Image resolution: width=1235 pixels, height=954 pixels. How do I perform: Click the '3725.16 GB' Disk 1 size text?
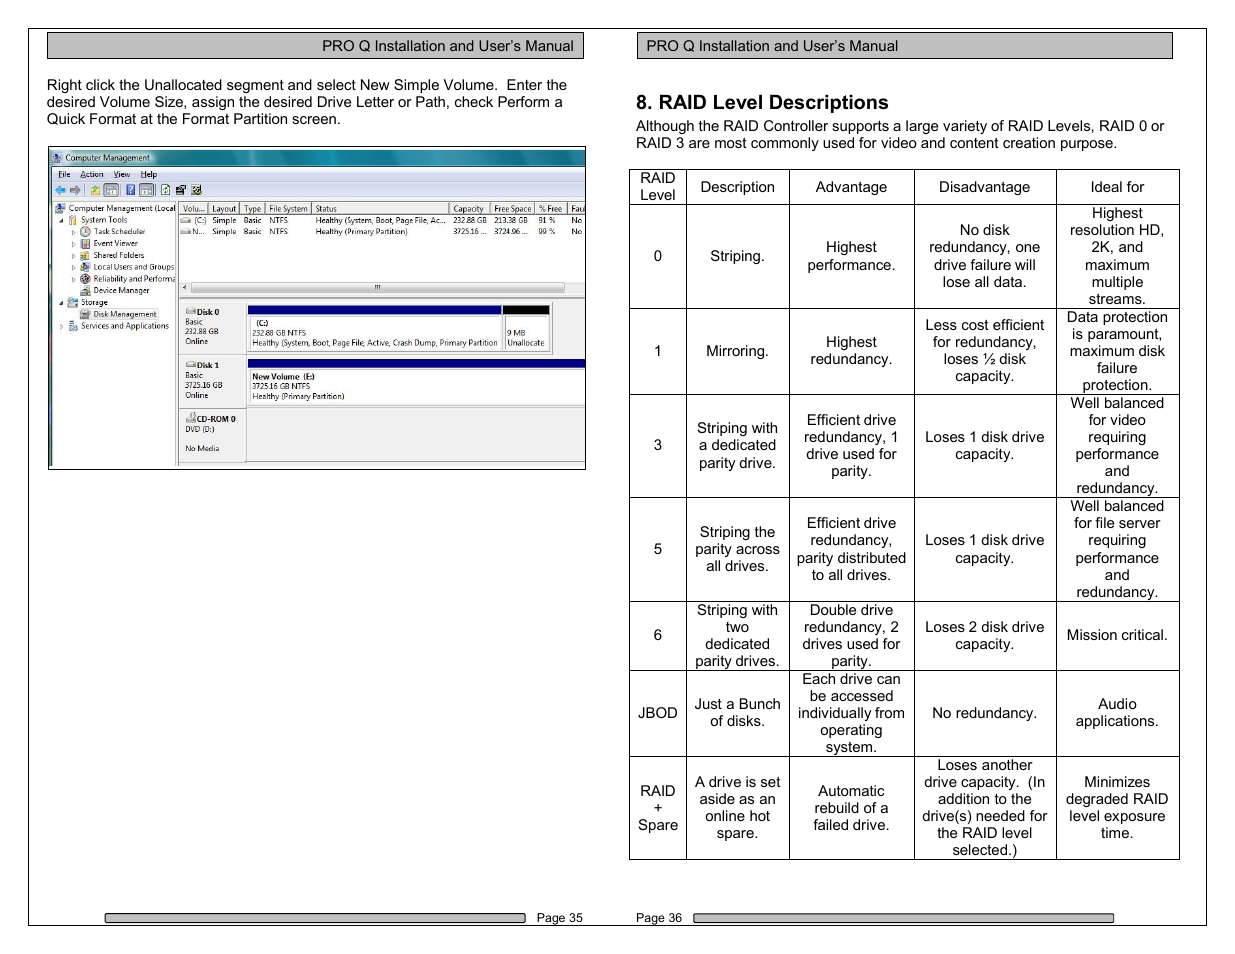(204, 385)
